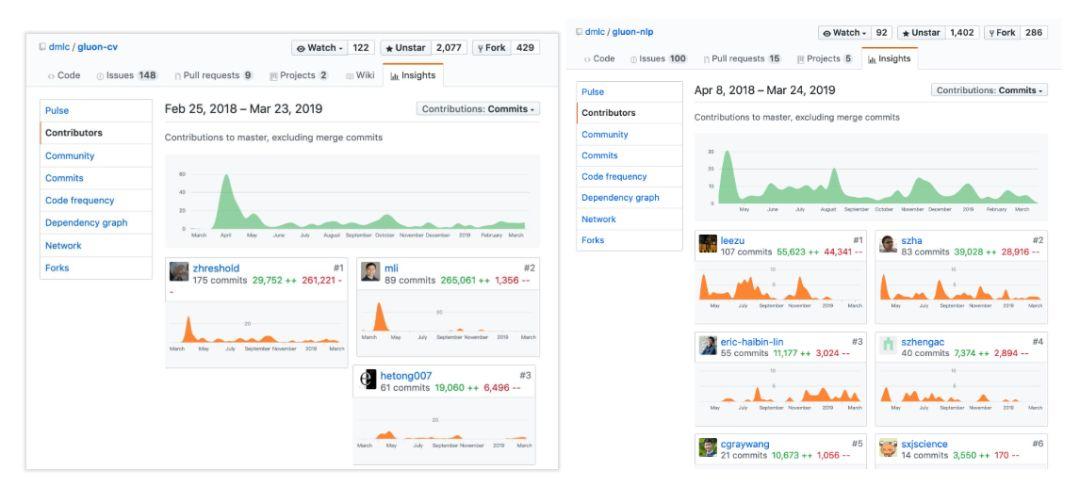Image resolution: width=1080 pixels, height=503 pixels.
Task: Open Projects 5 tab in gluon-nlp
Action: click(x=824, y=59)
